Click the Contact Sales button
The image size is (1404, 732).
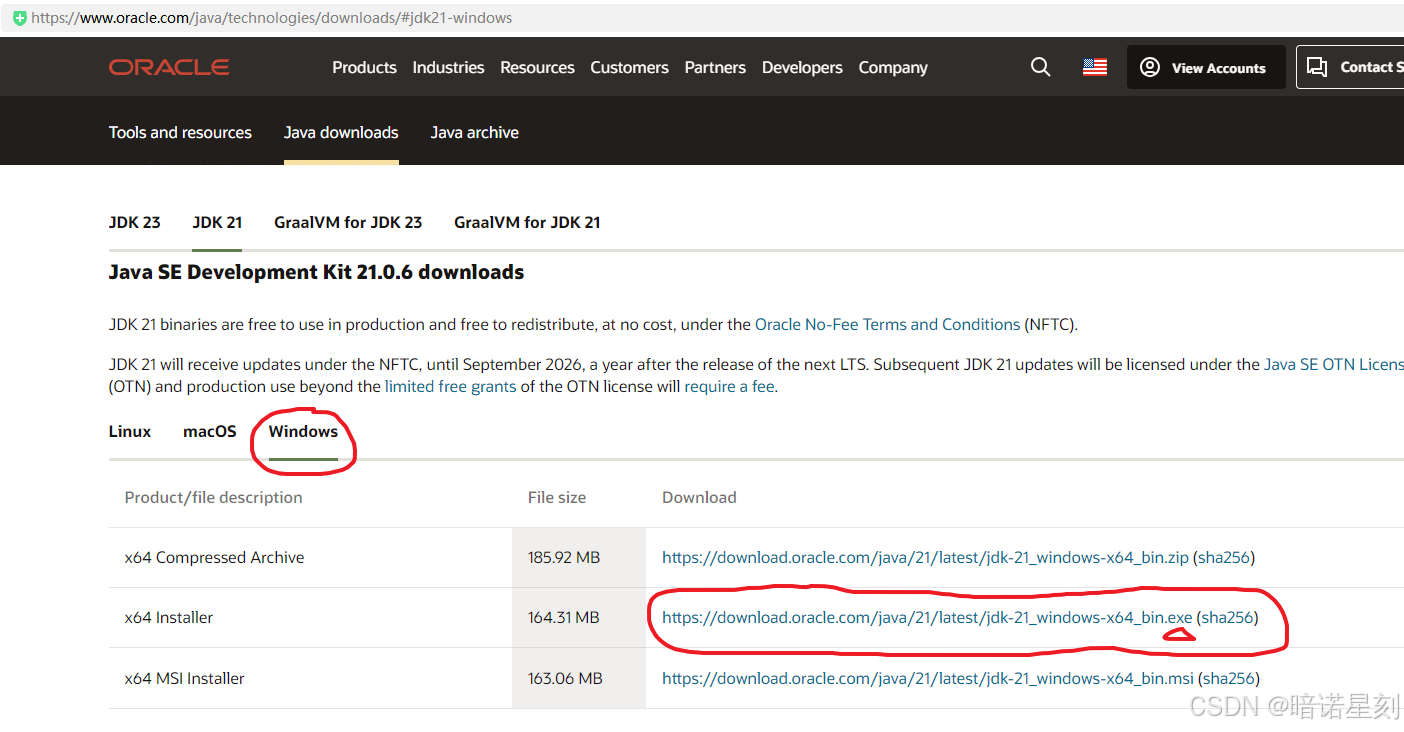1350,67
